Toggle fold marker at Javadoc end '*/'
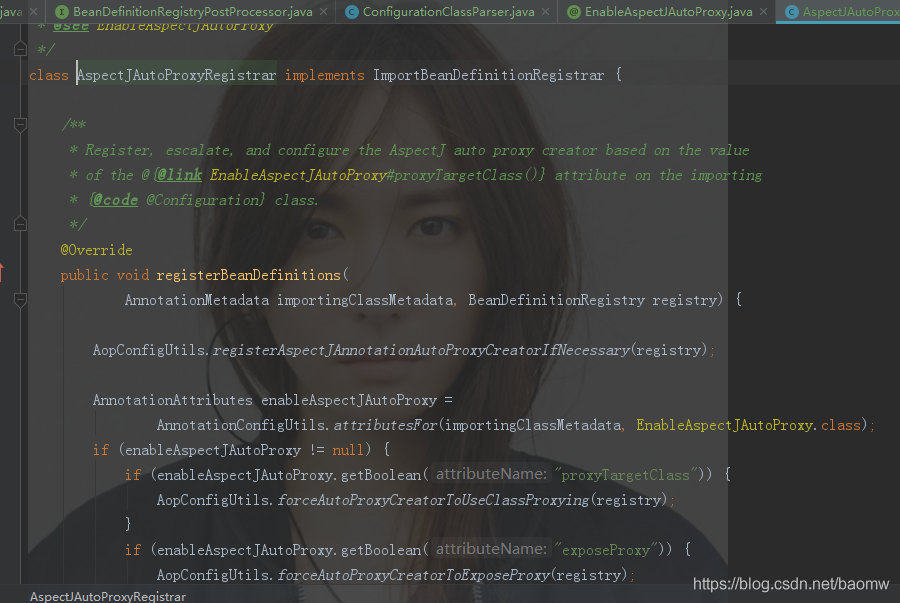 point(20,224)
